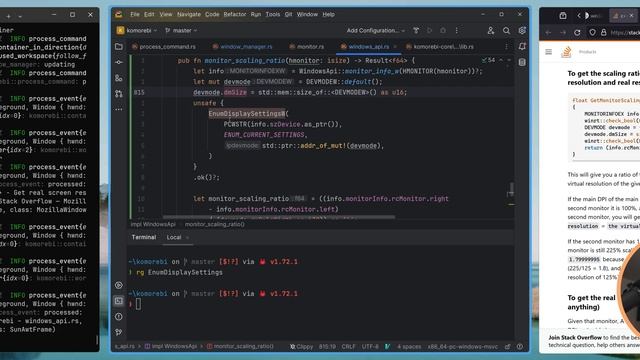Open the Local terminal tab dropdown arrow
Screen dimensions: 640x360
tap(187, 238)
